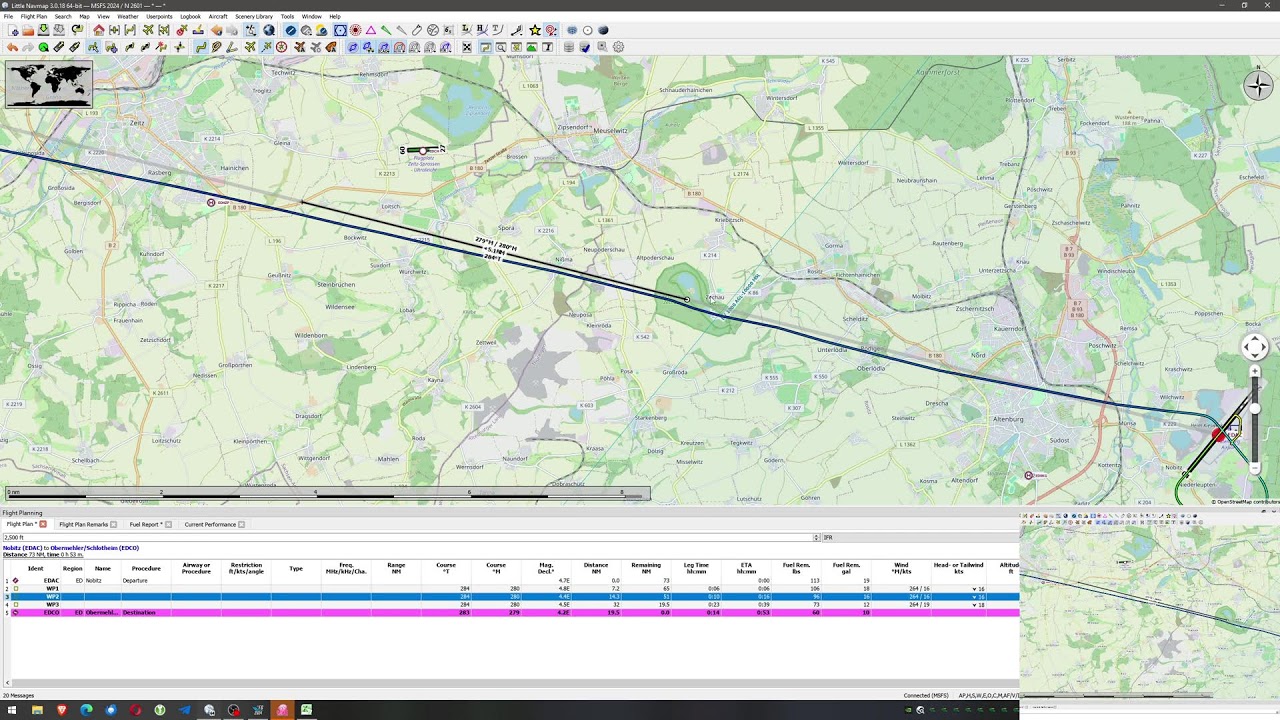Click the cruise altitude spinner arrows
This screenshot has height=720, width=1280.
click(x=816, y=537)
